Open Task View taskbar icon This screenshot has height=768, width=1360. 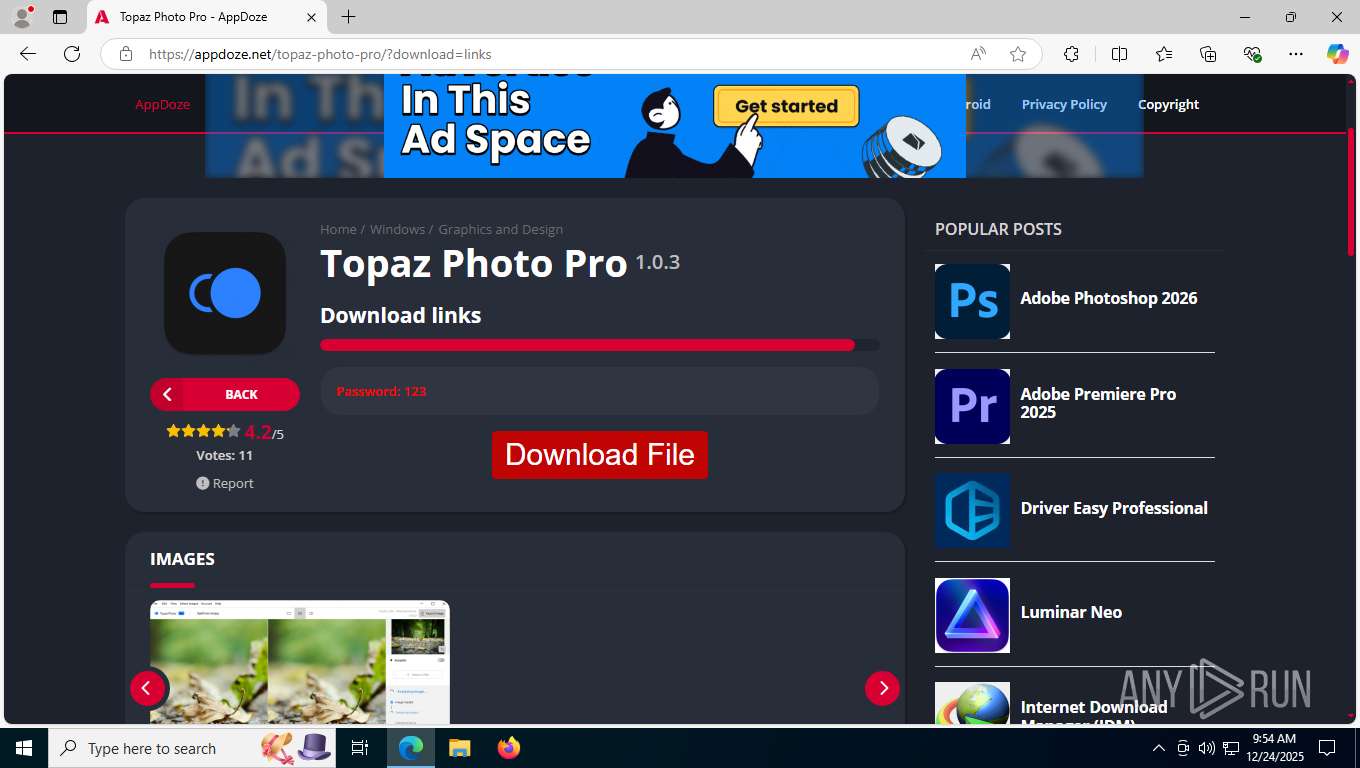click(360, 748)
